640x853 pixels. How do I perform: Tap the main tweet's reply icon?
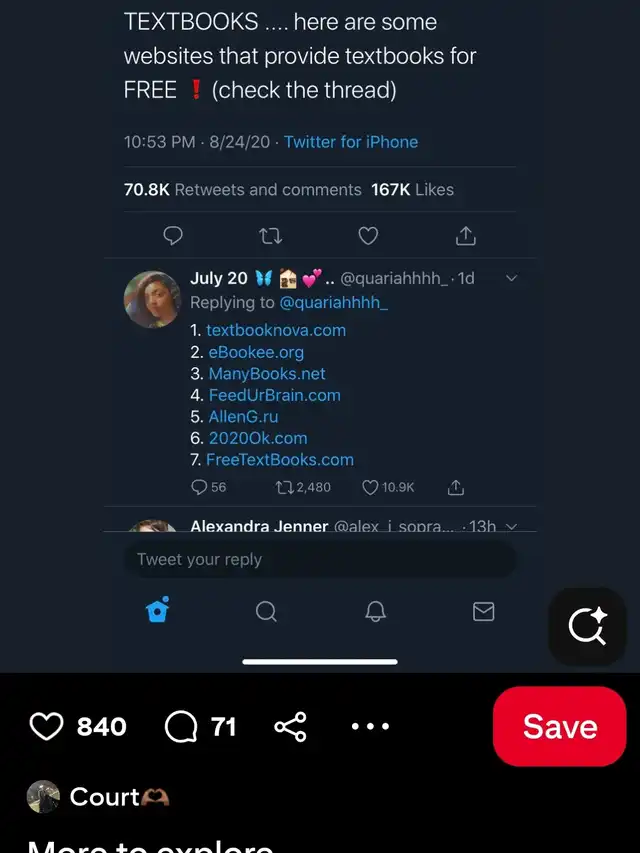[x=173, y=236]
